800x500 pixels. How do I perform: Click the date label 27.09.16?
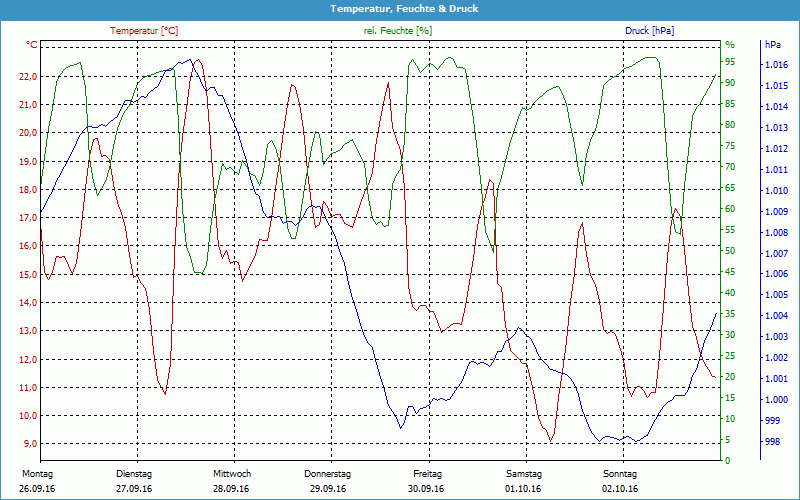[134, 489]
